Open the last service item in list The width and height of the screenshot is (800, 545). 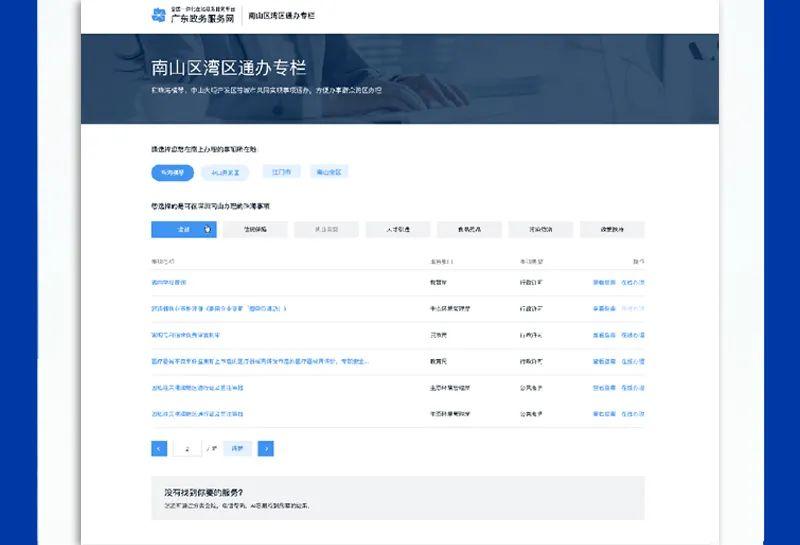click(197, 413)
